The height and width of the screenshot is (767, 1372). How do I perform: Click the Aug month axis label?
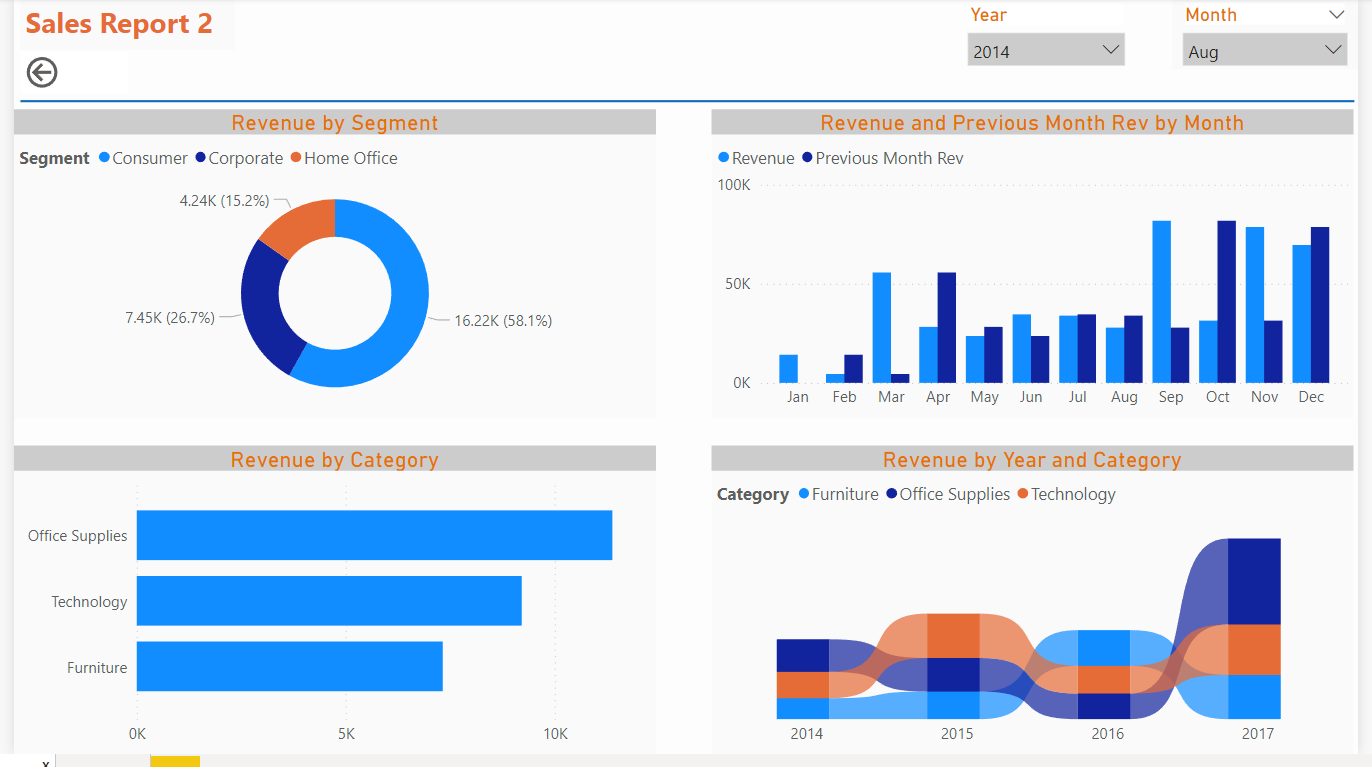click(x=1124, y=397)
